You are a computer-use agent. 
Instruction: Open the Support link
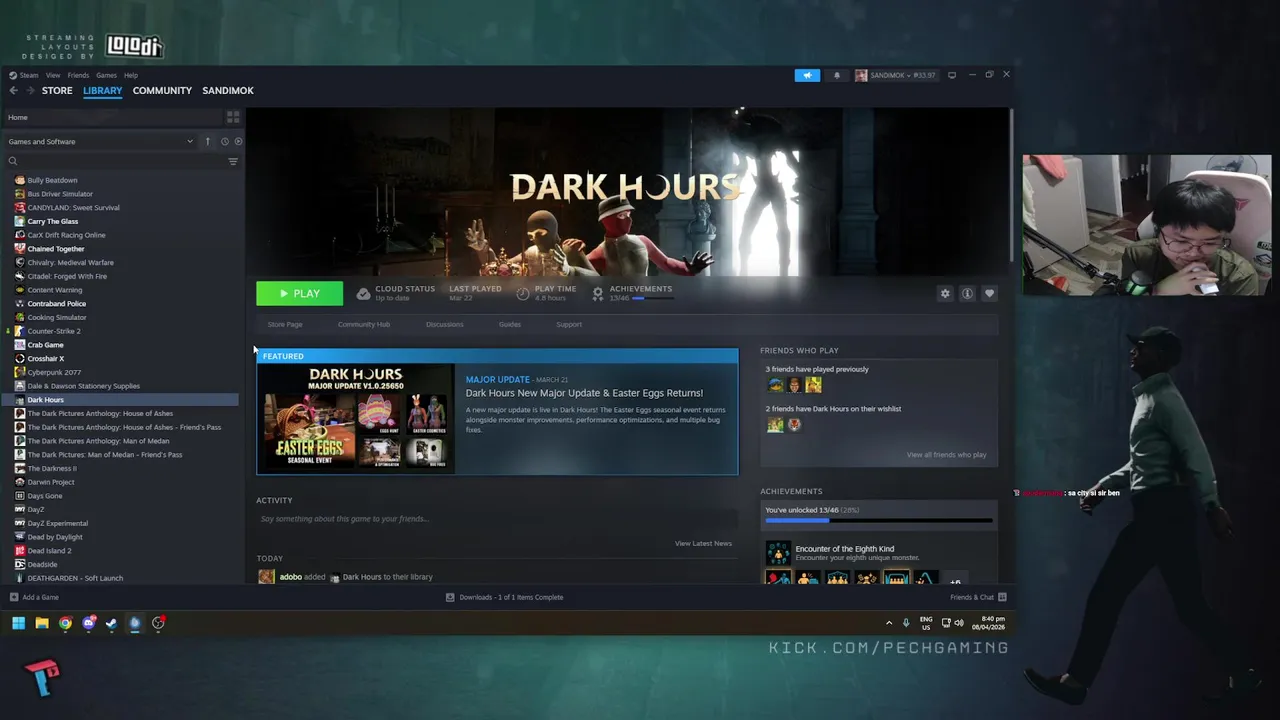click(569, 324)
